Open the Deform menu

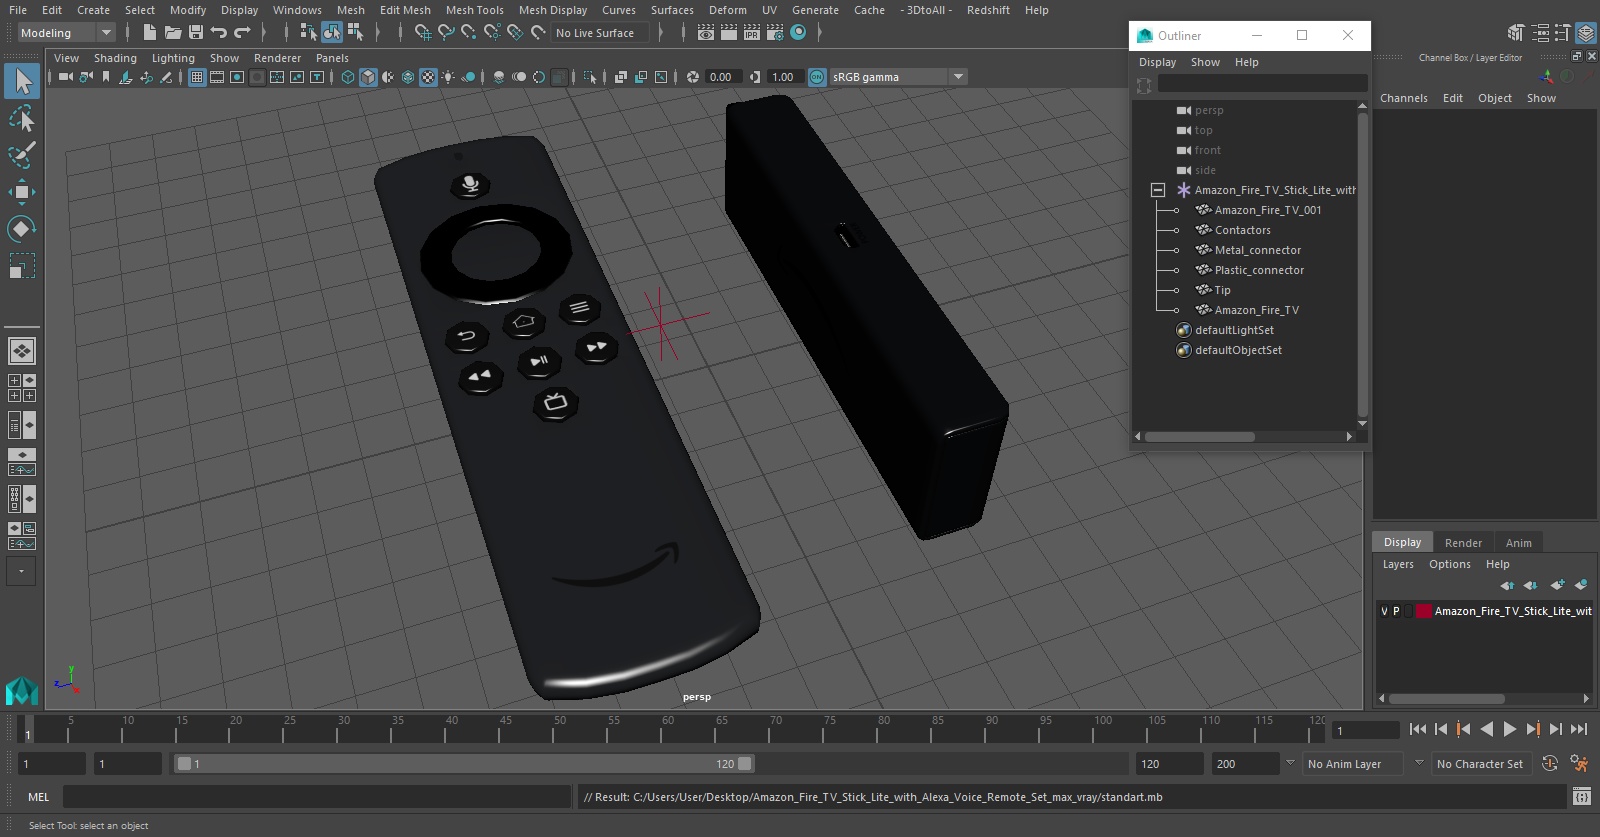(x=727, y=10)
